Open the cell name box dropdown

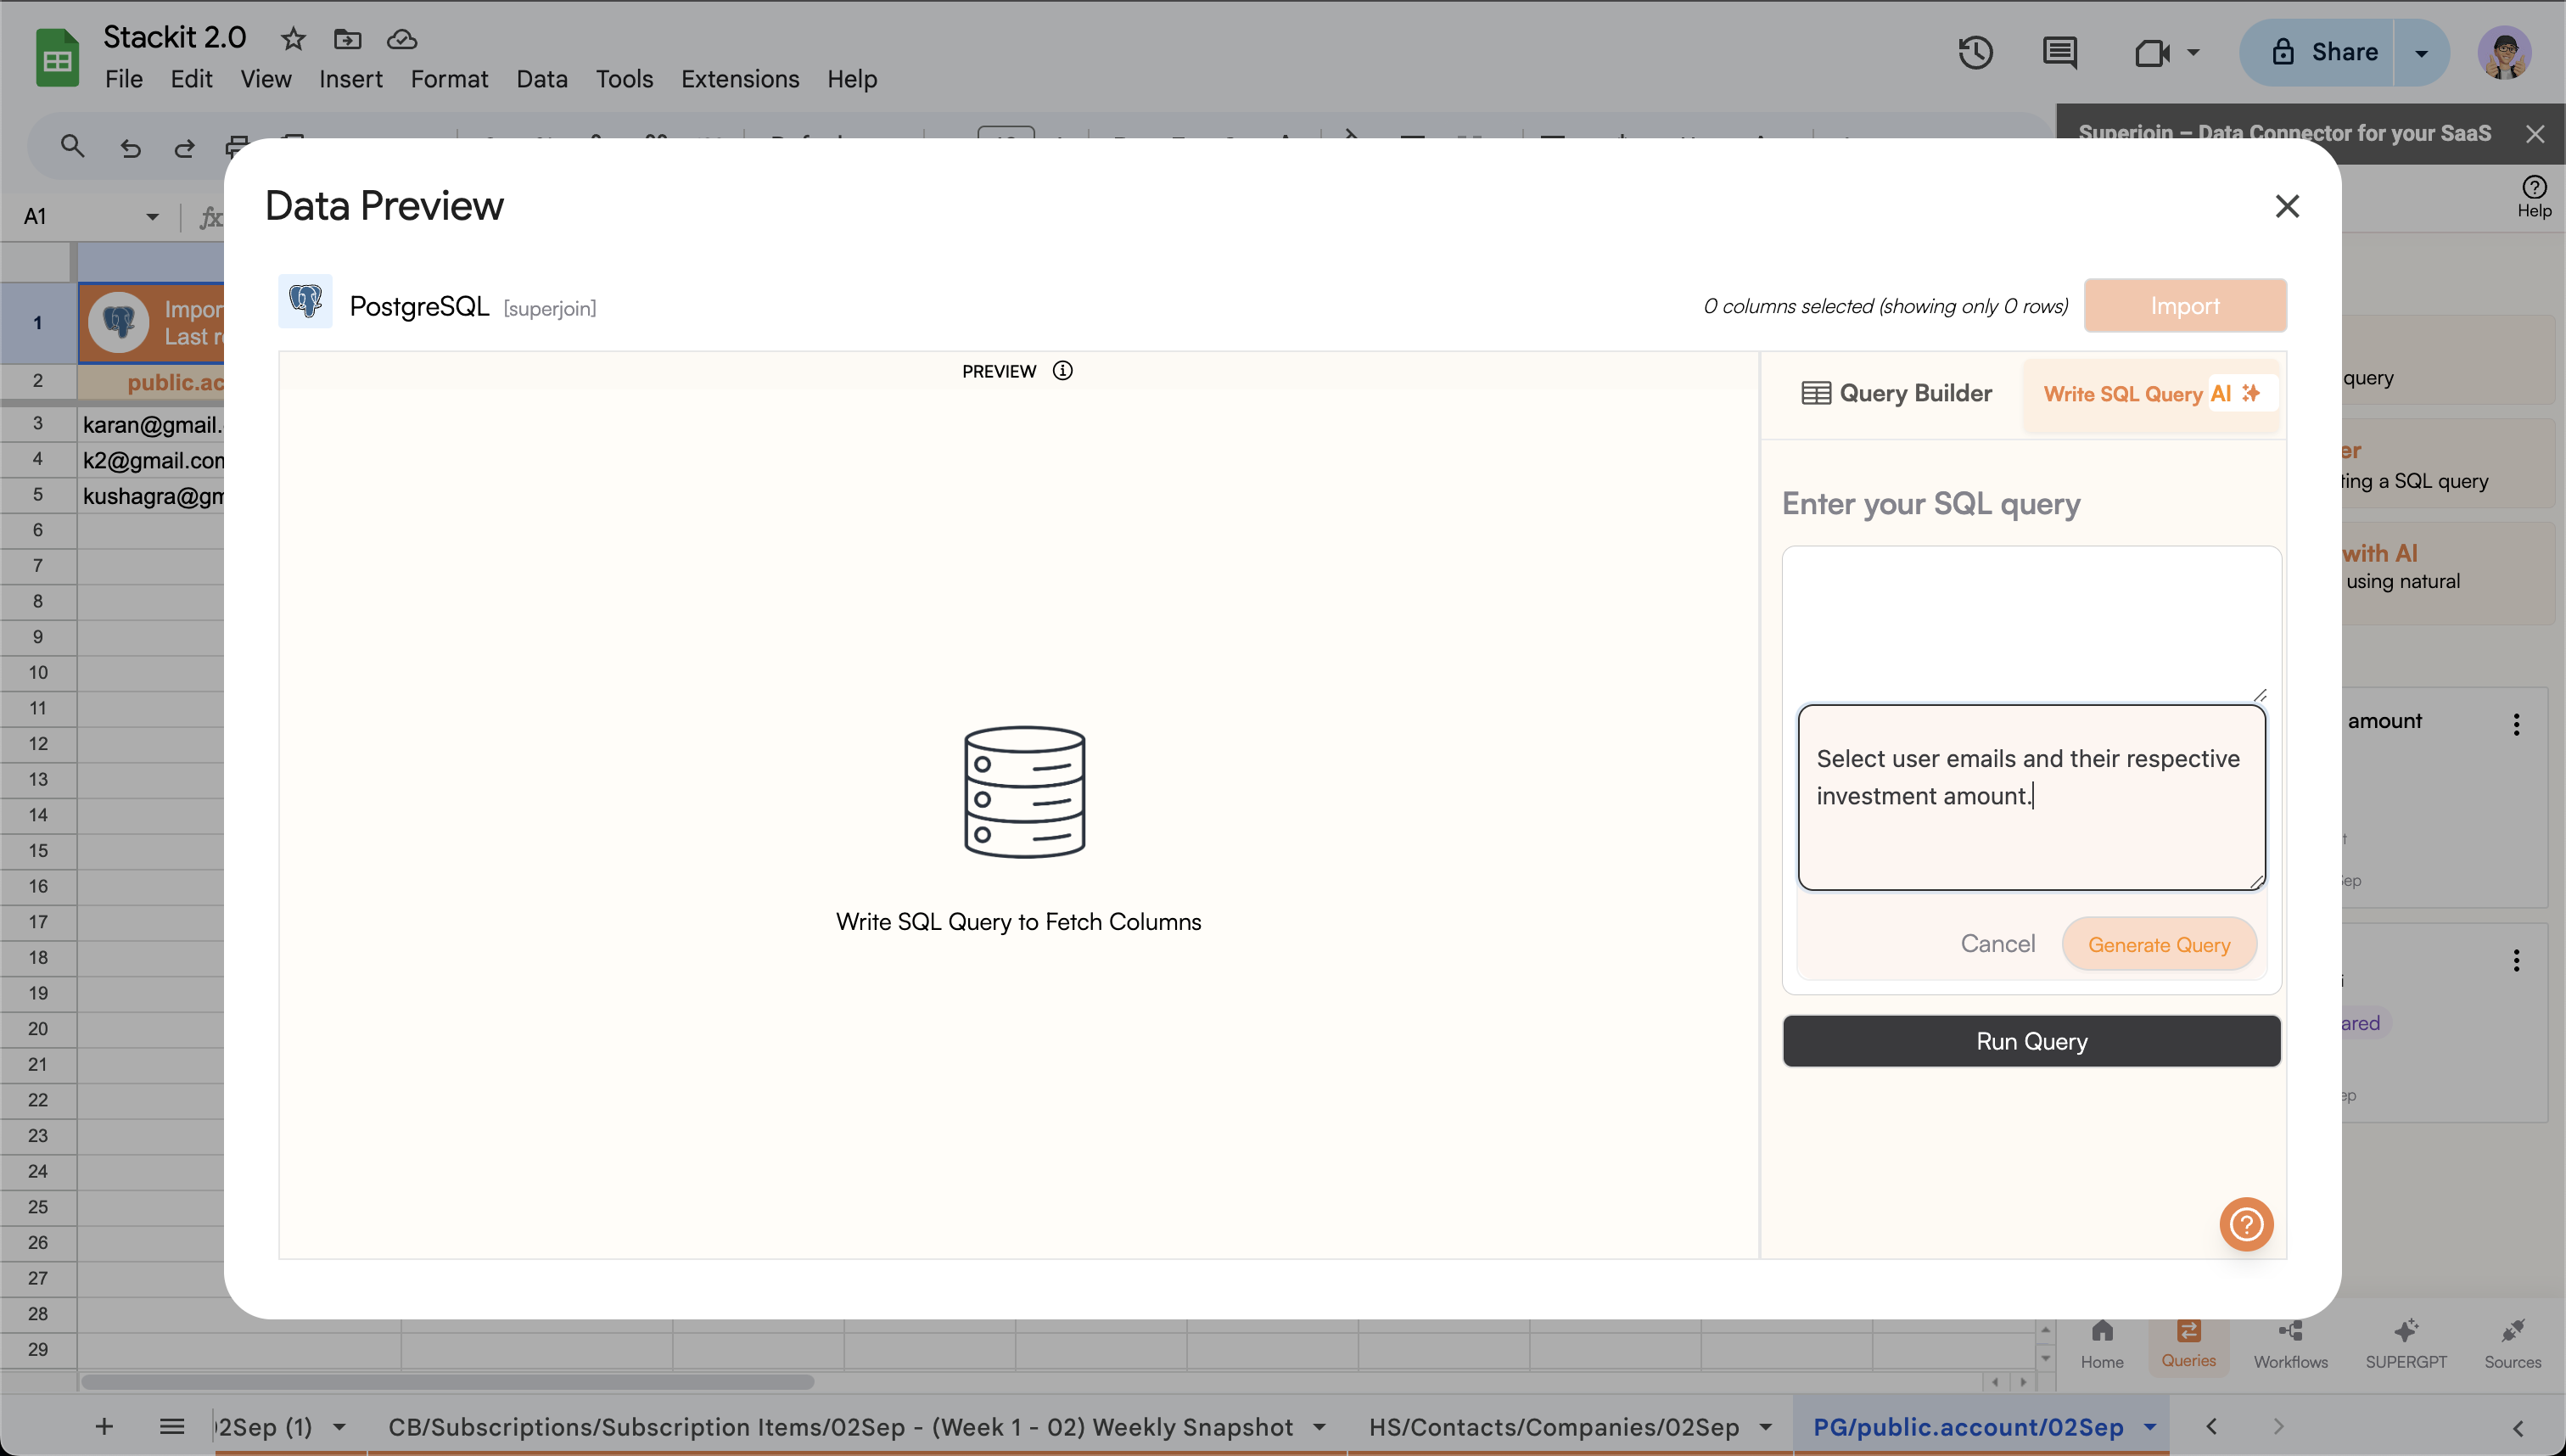[x=152, y=216]
